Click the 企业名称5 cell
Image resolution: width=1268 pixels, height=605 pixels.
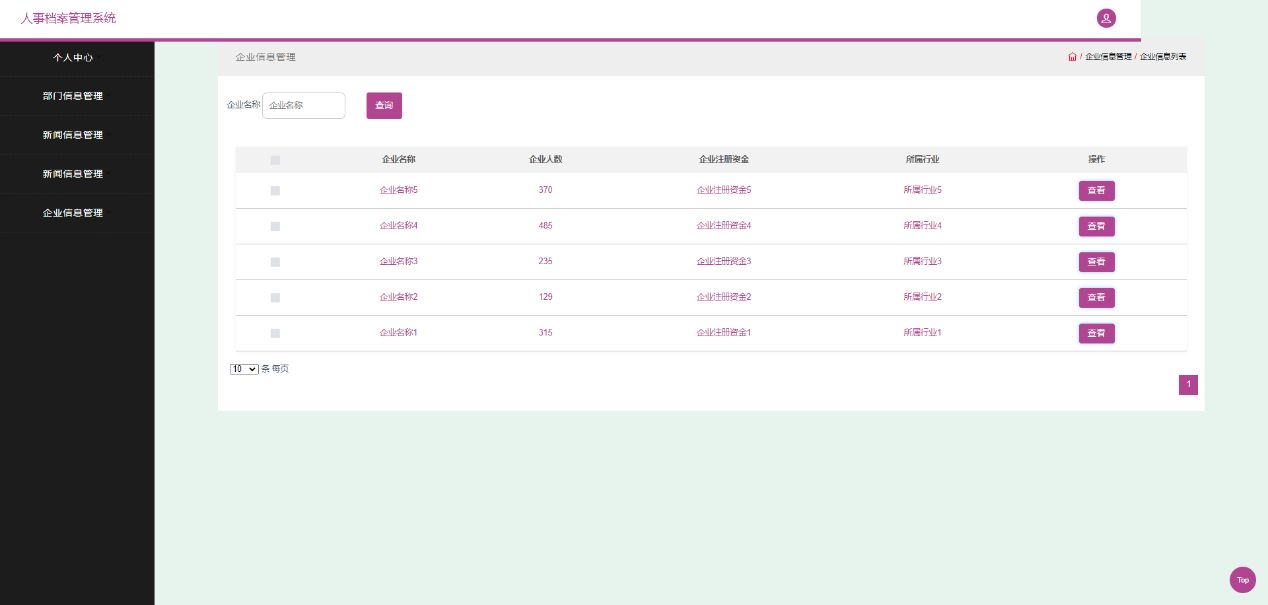(x=398, y=190)
